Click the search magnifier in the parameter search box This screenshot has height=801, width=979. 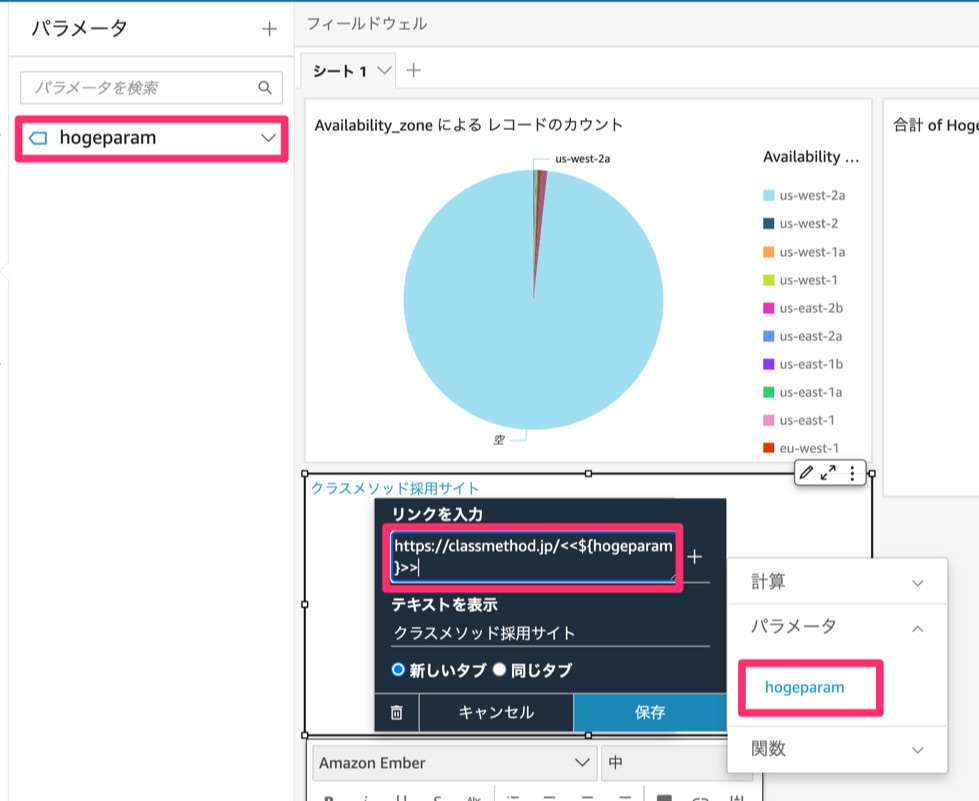pos(264,87)
